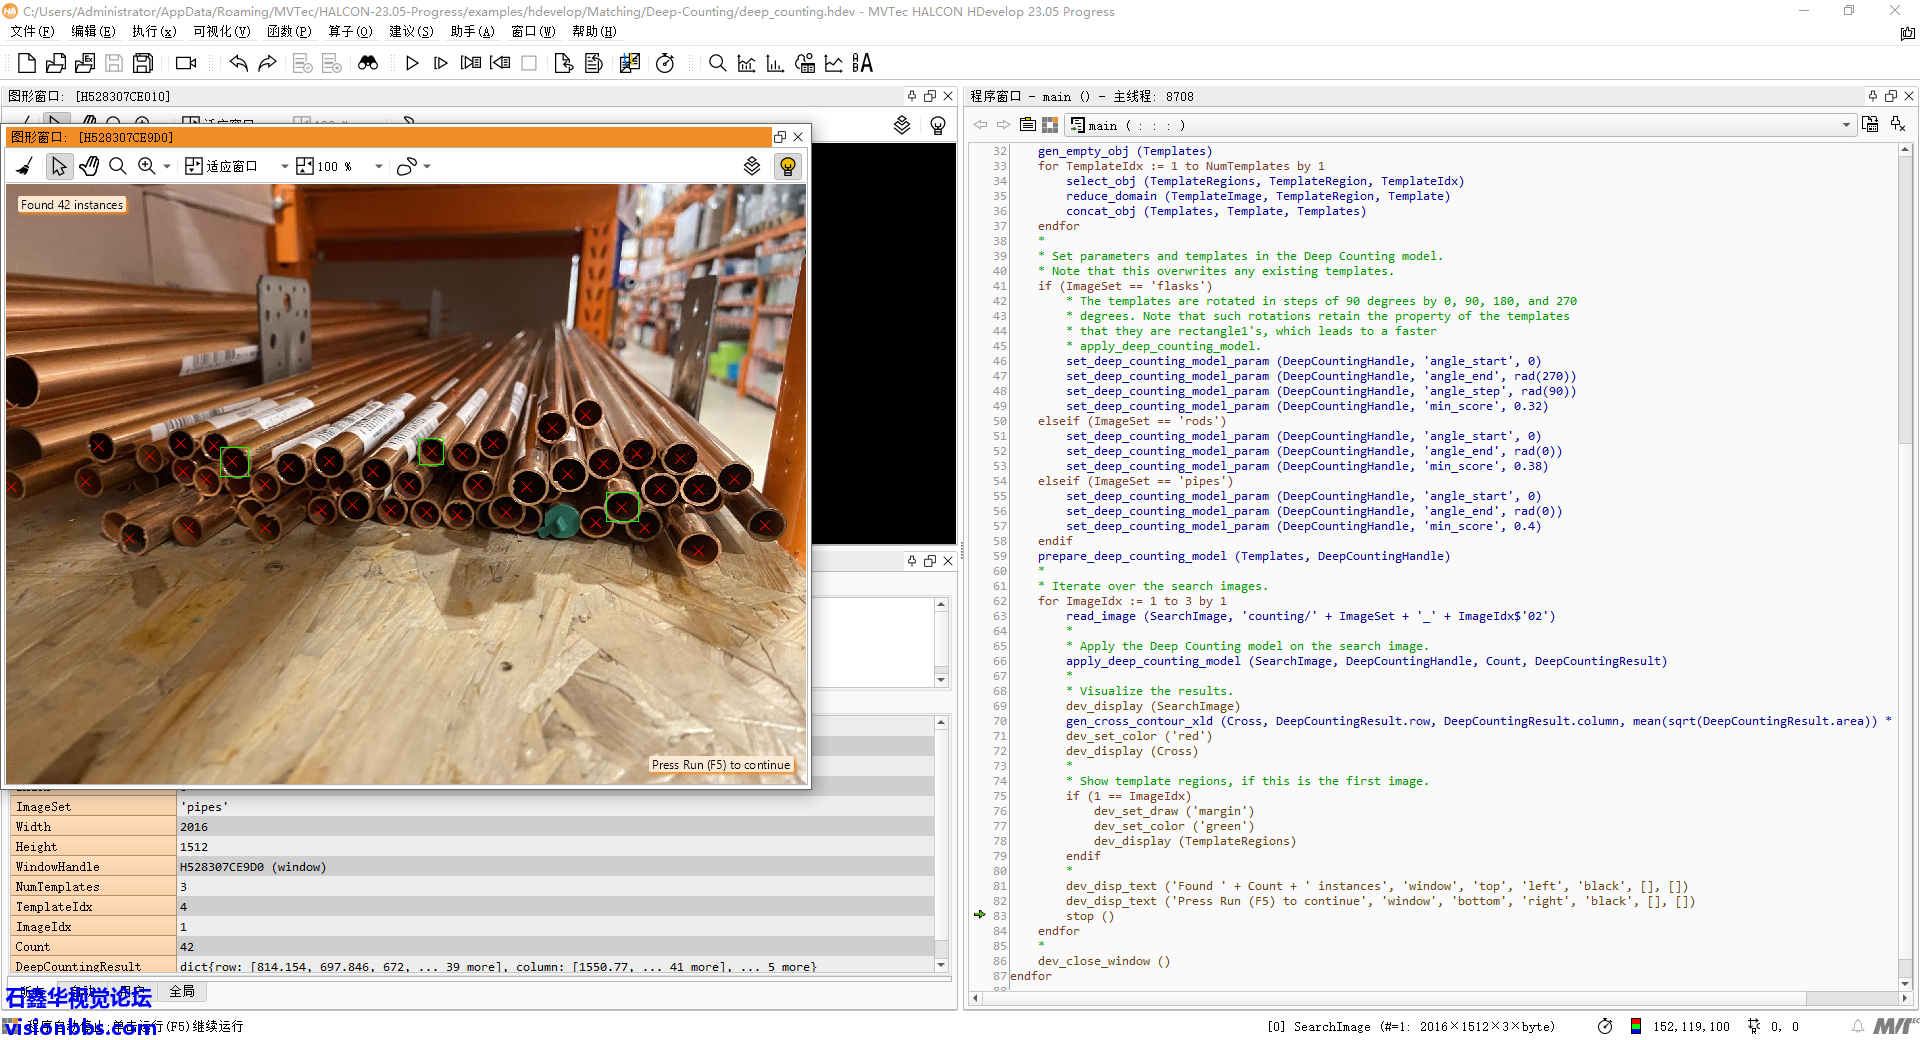Click the 全局 variables tab
The image size is (1920, 1040).
[182, 991]
